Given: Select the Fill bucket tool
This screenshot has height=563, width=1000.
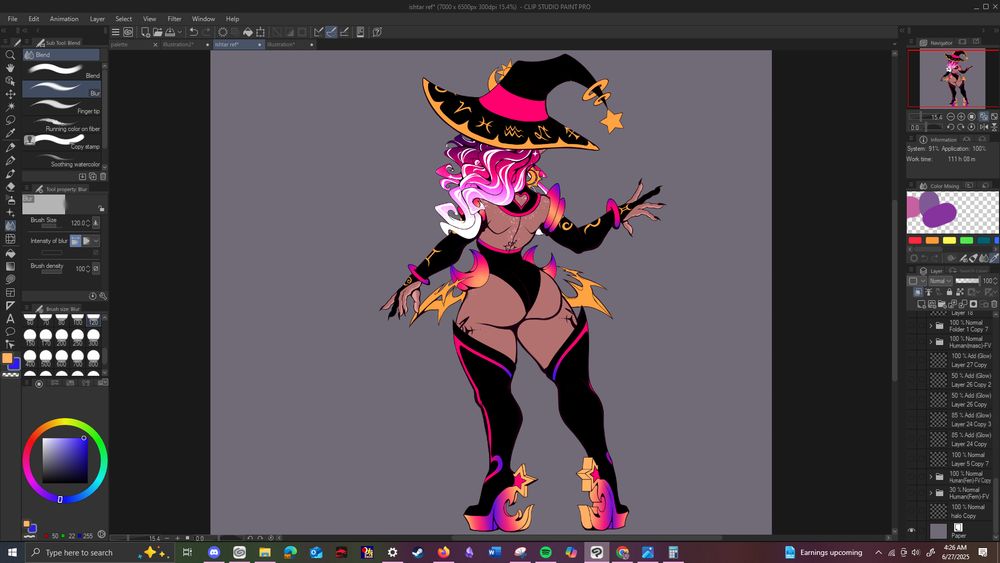Looking at the screenshot, I should [10, 253].
